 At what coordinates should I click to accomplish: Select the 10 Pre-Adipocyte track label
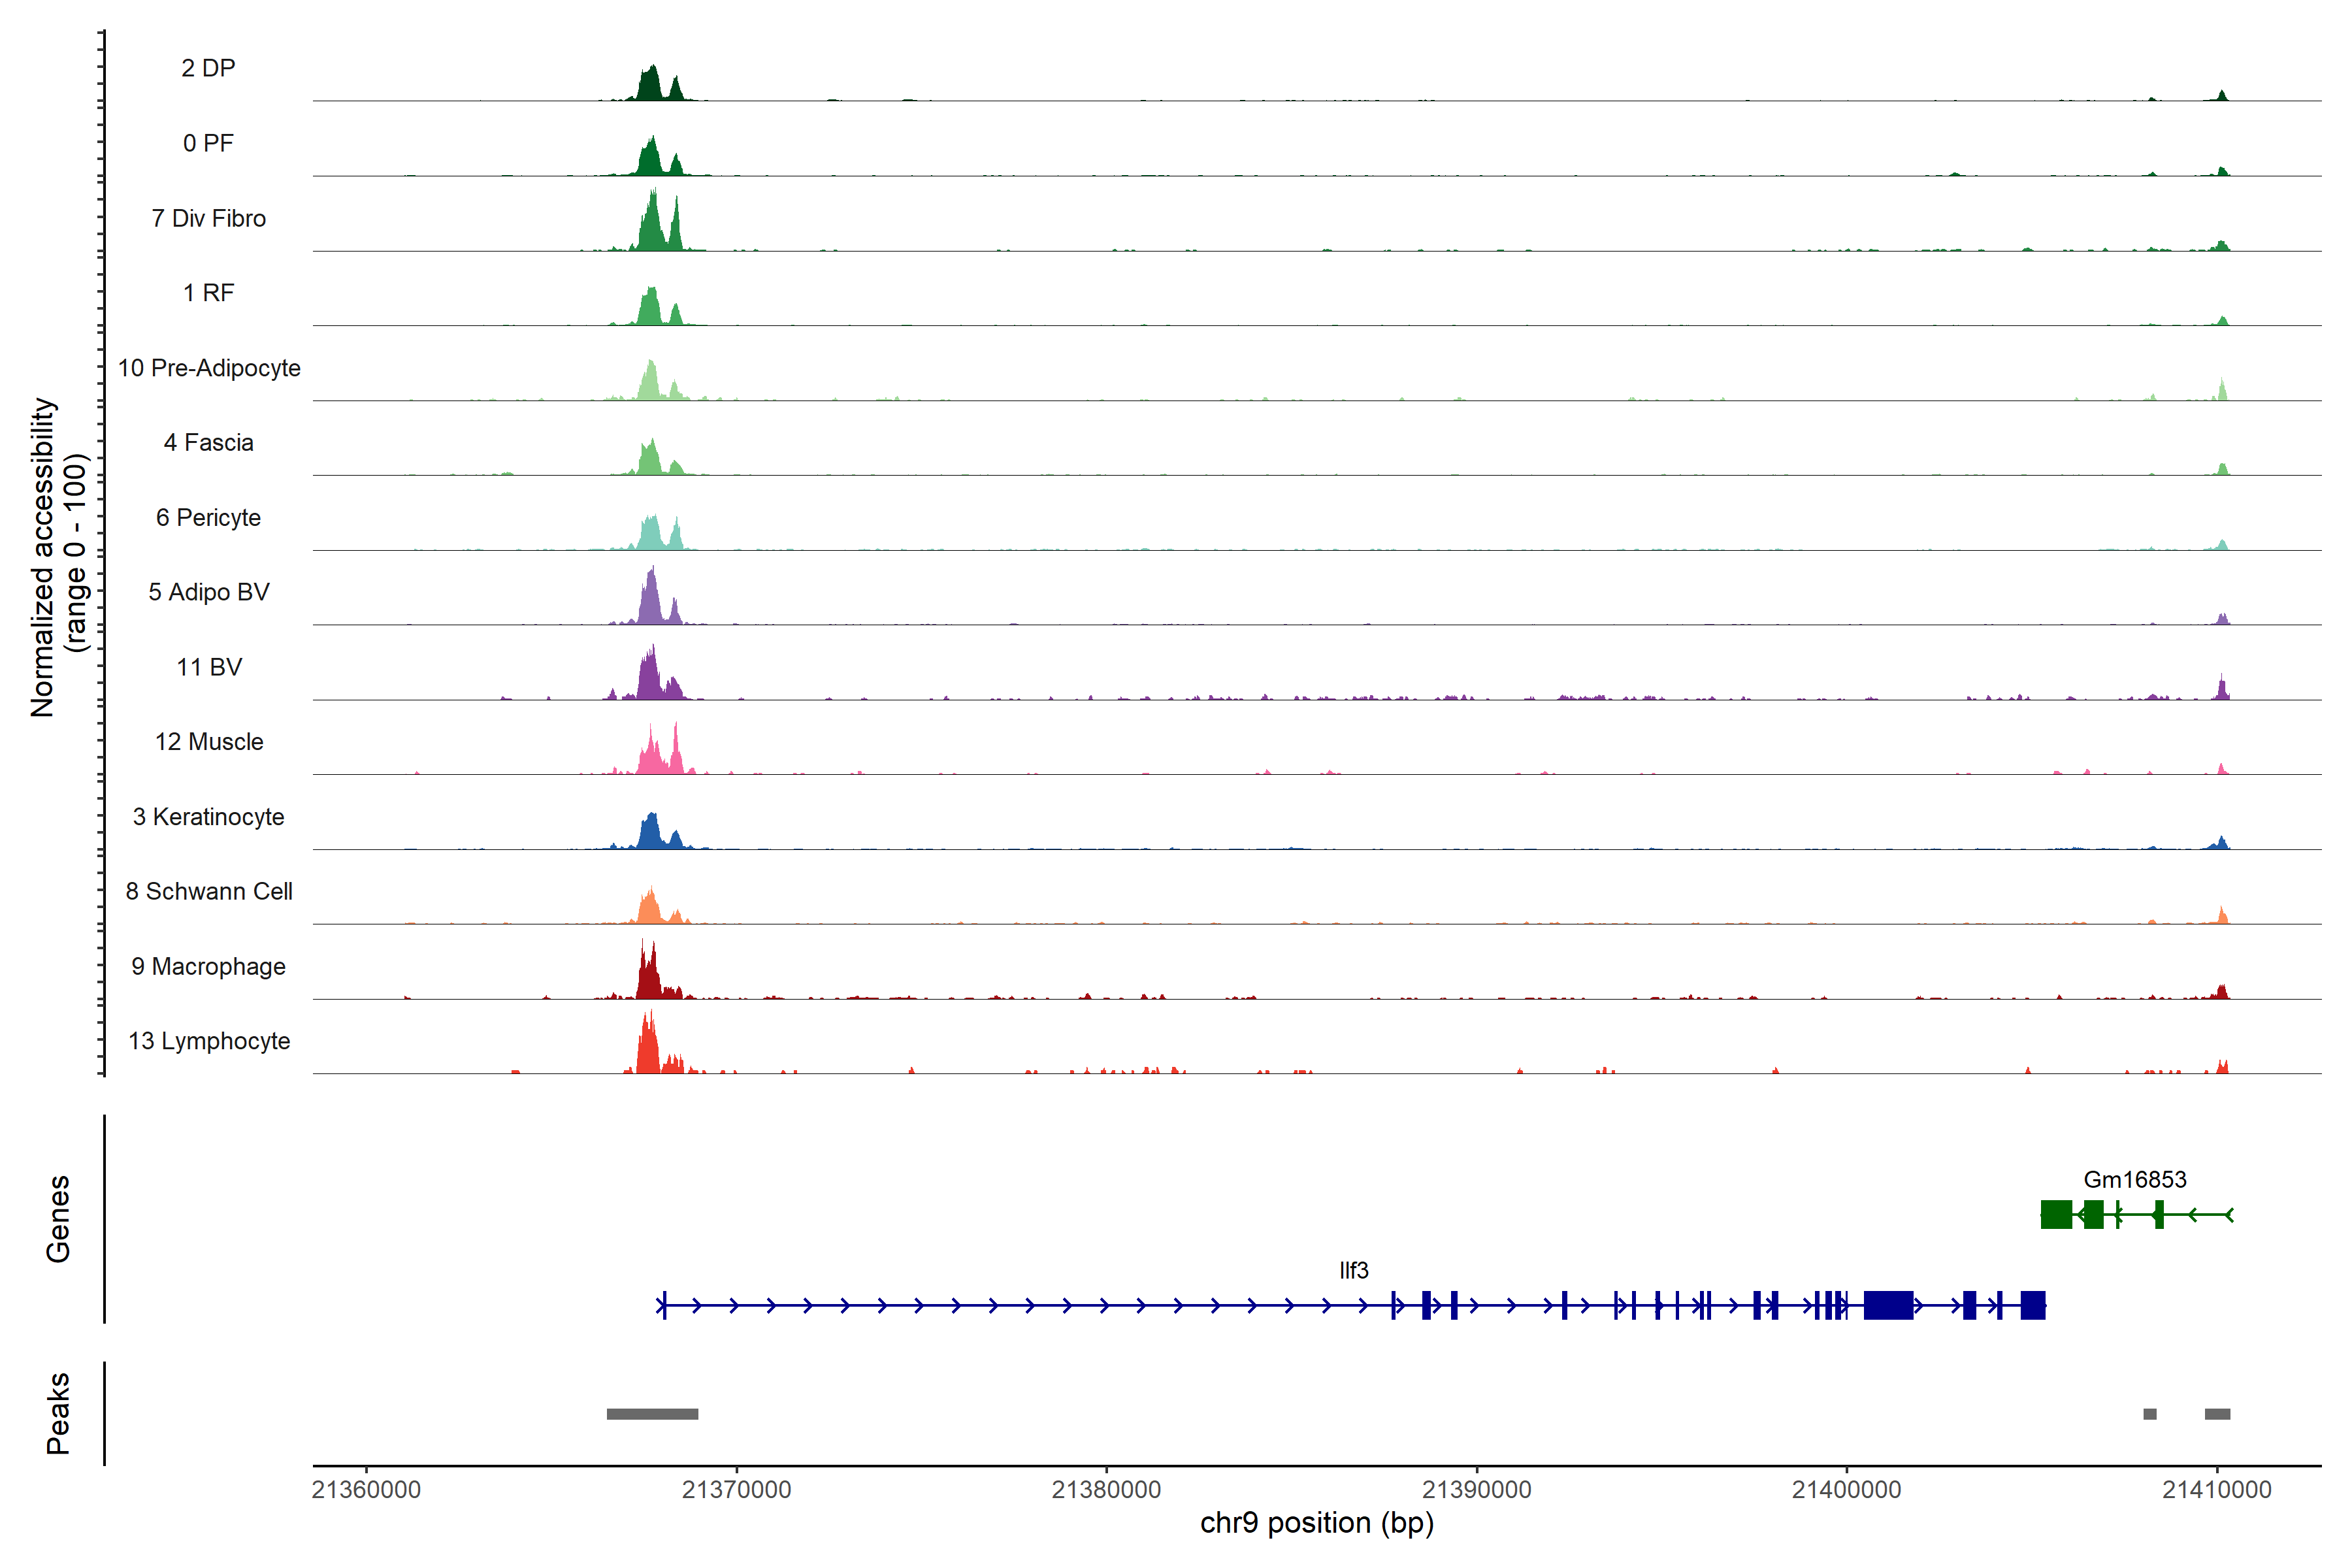click(x=209, y=368)
